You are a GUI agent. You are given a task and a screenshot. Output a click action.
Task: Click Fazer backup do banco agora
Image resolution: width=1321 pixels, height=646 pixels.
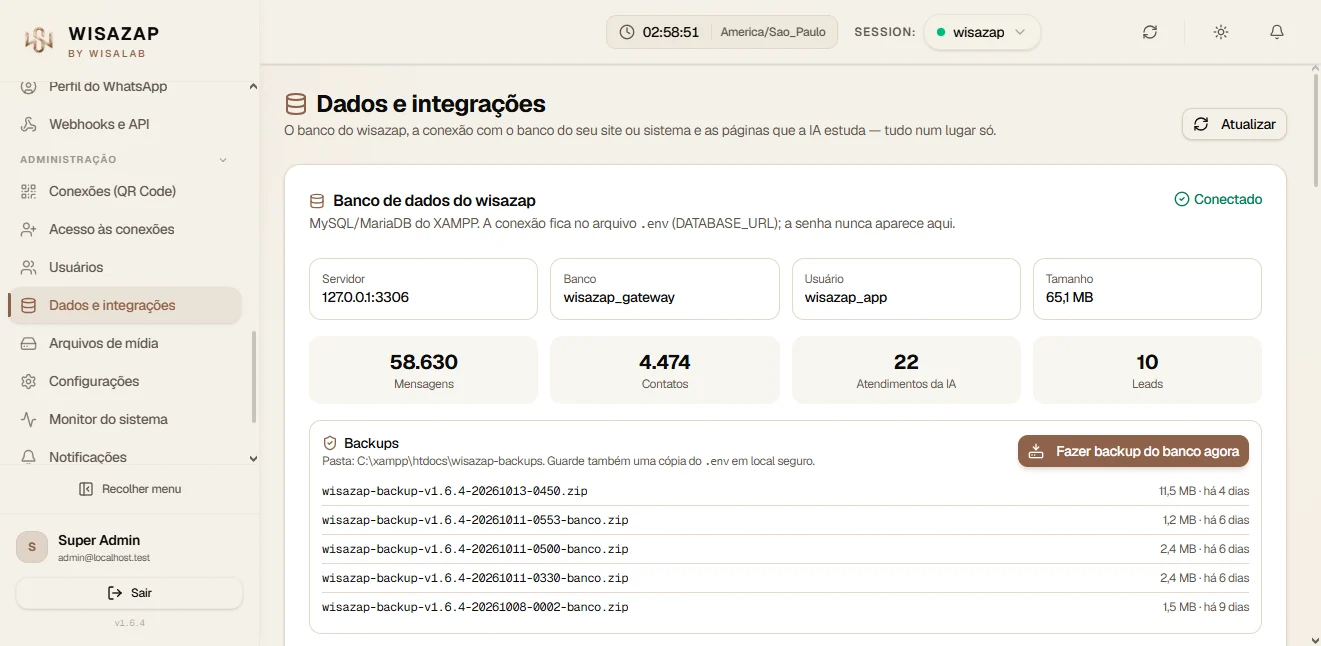(1133, 451)
